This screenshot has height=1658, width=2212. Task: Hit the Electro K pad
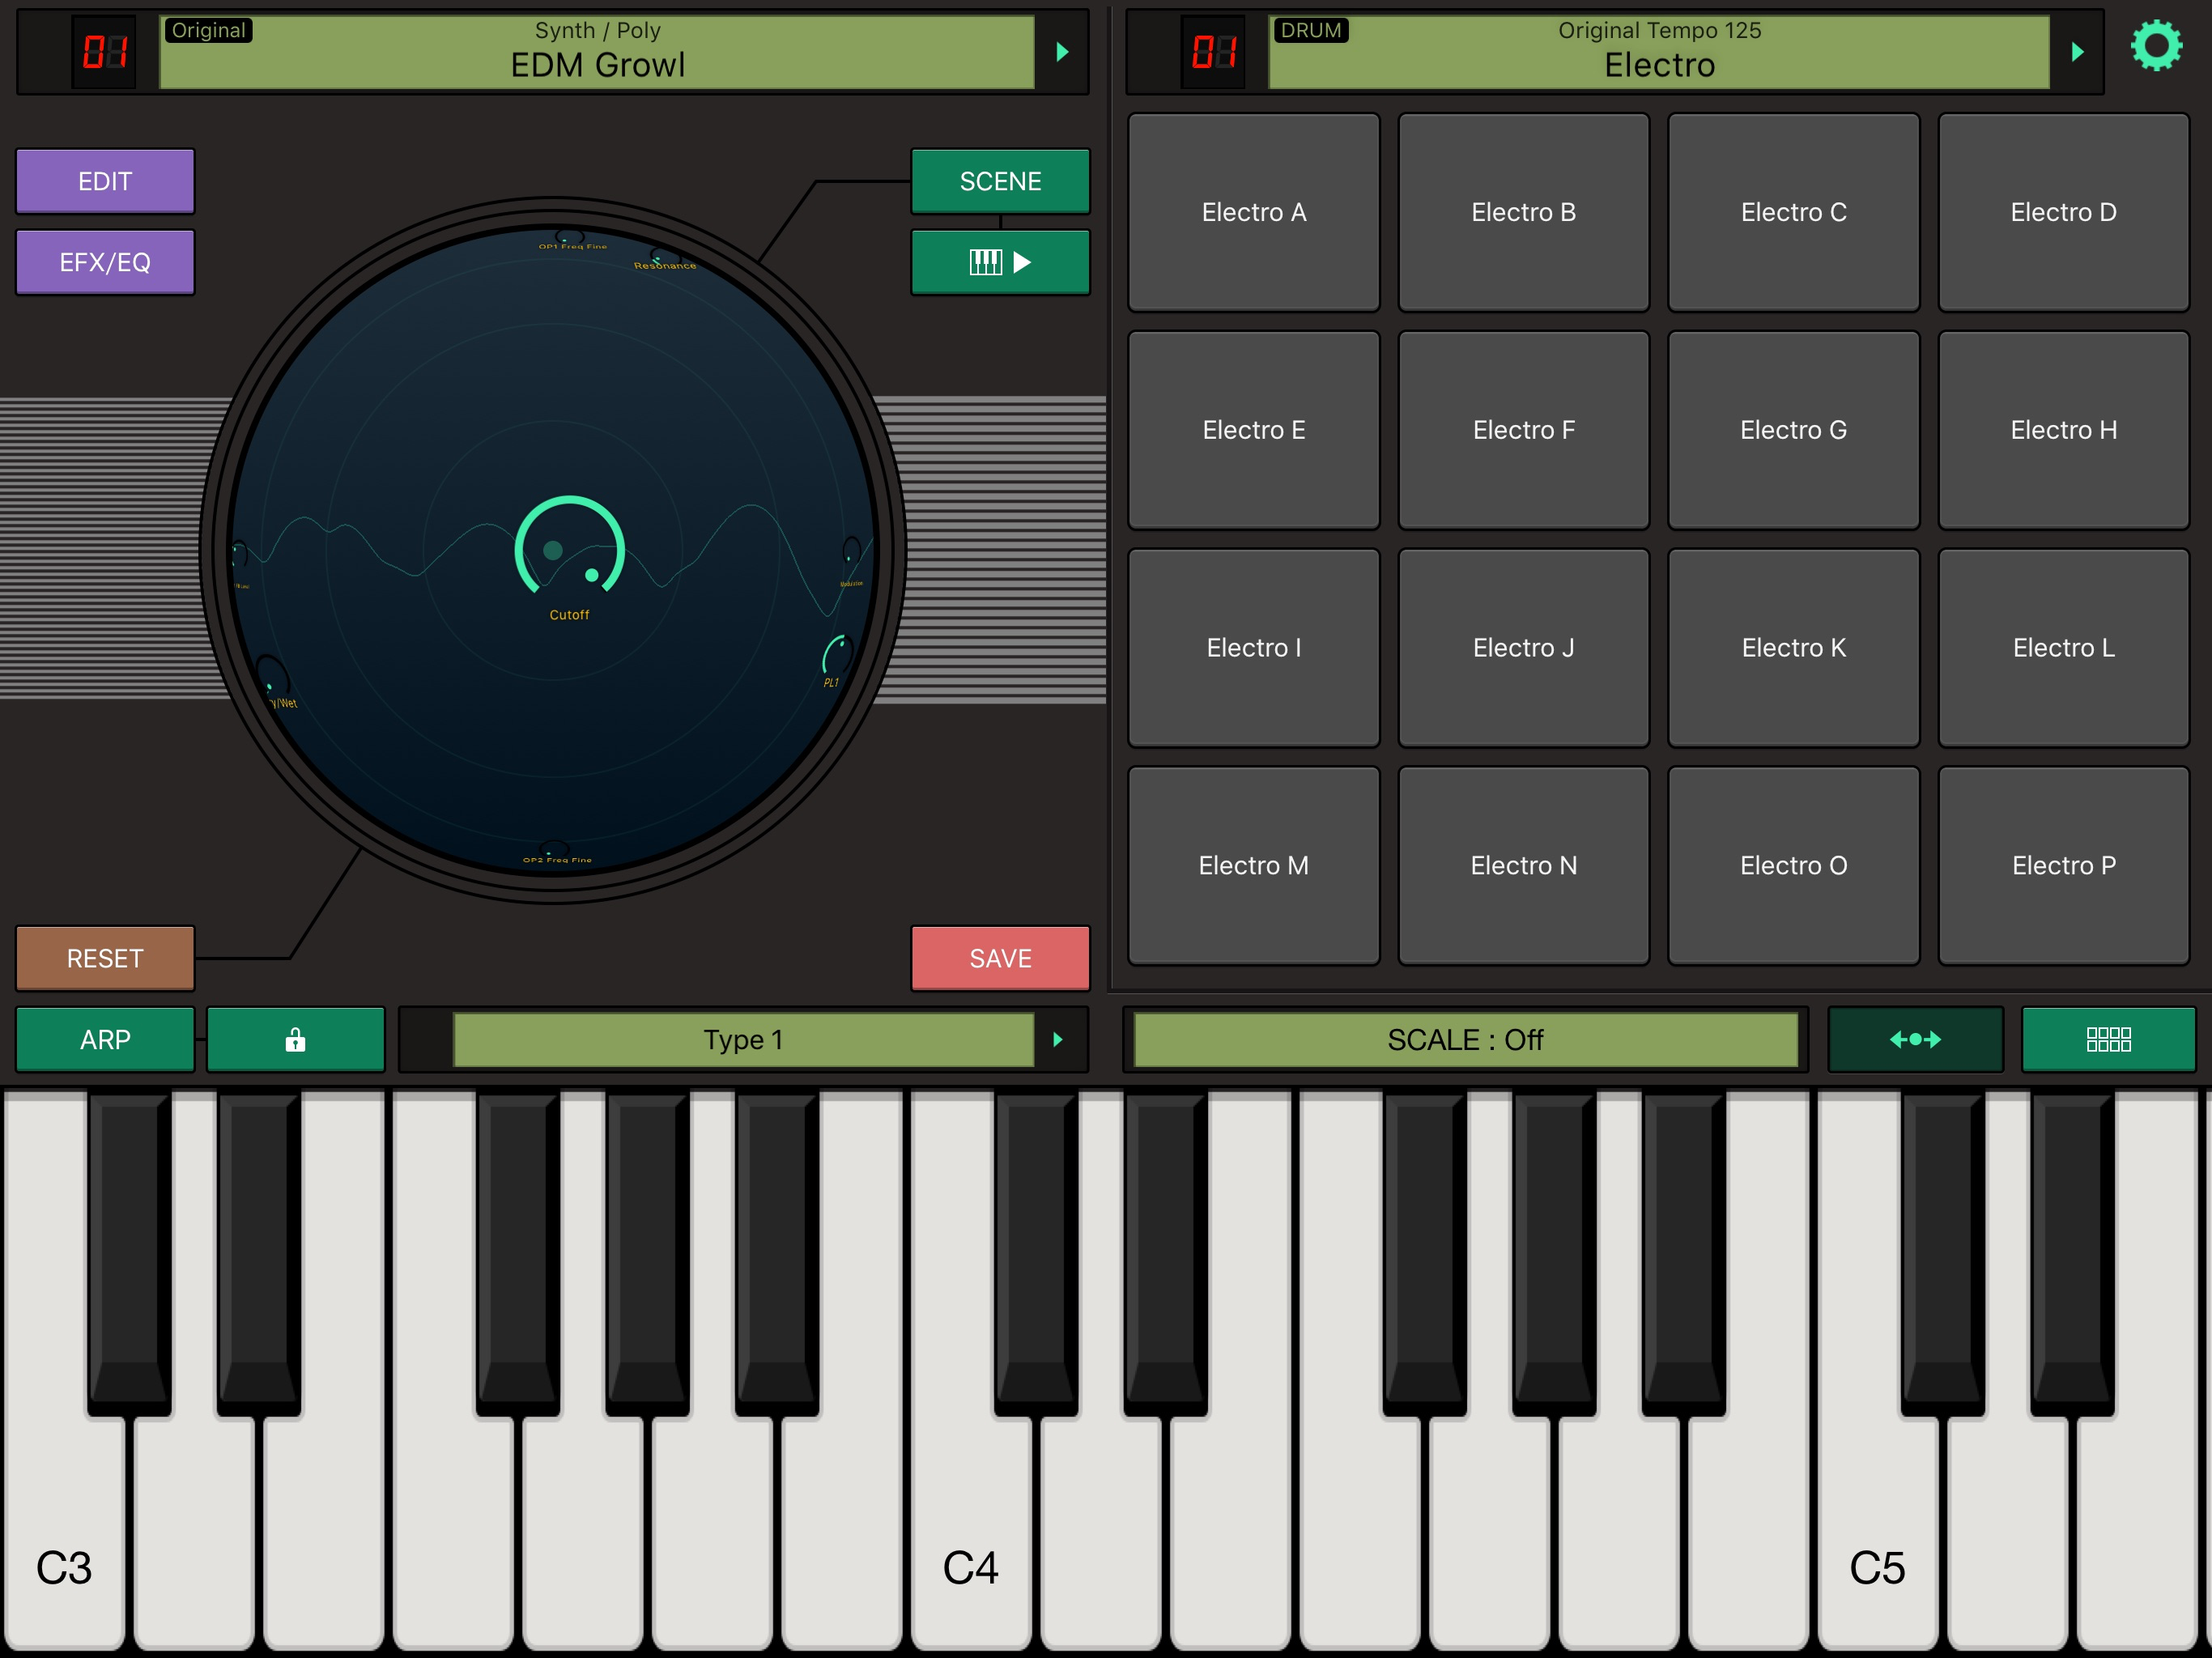(1794, 648)
